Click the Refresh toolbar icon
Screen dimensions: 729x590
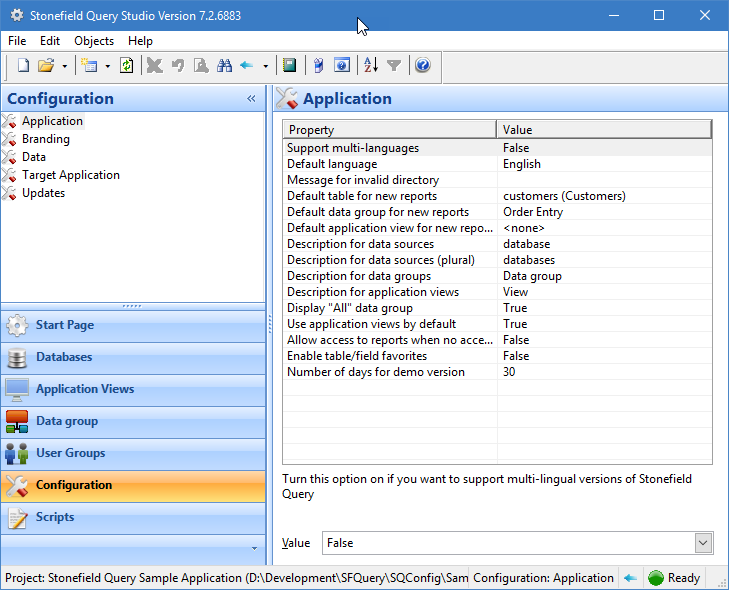(126, 66)
